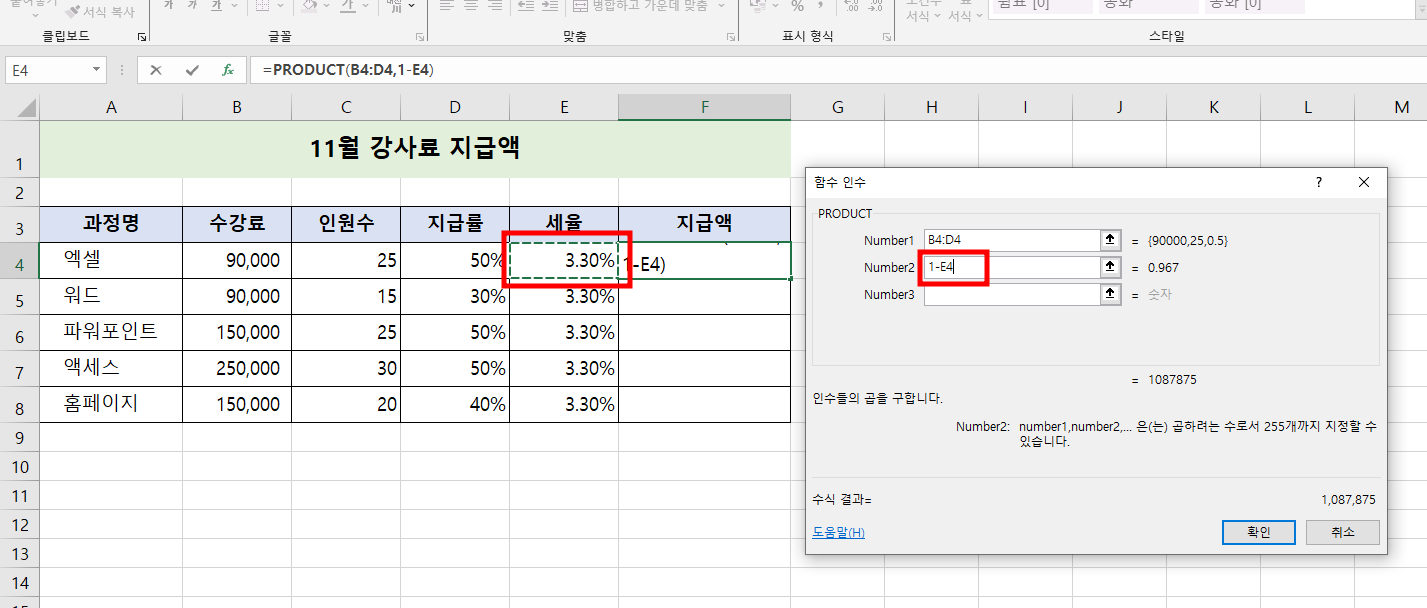Cancel the formula entry with X icon

pyautogui.click(x=156, y=70)
